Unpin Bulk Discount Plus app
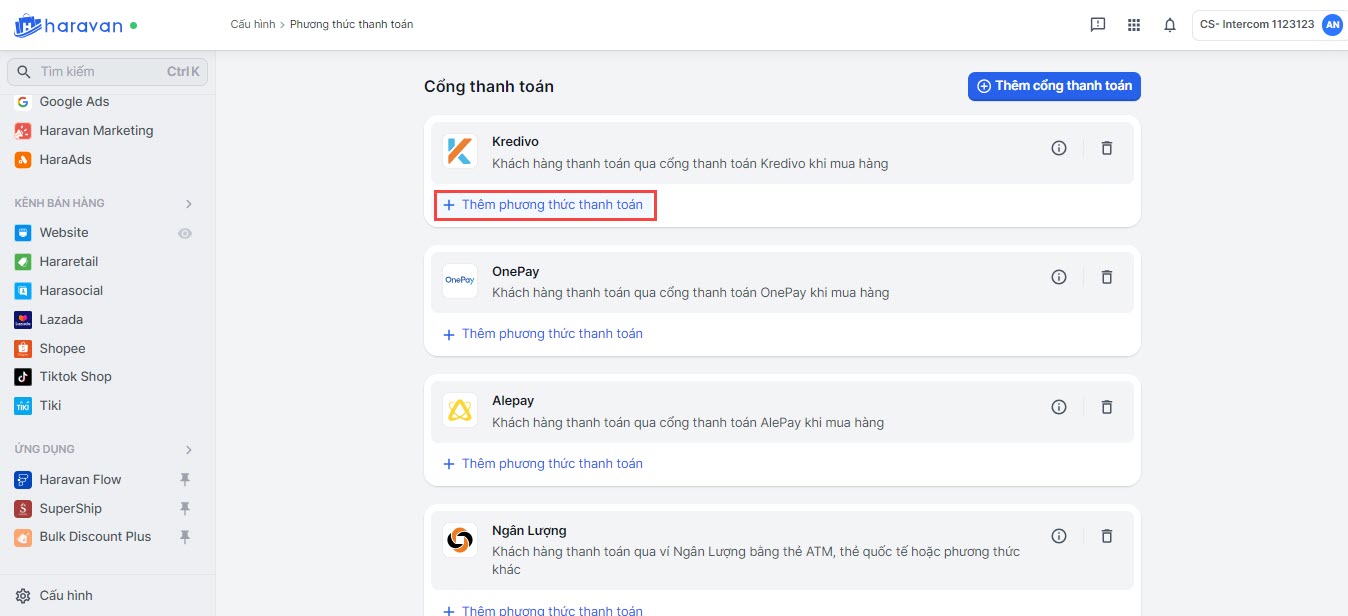Screen dimensions: 1348x616 [185, 537]
